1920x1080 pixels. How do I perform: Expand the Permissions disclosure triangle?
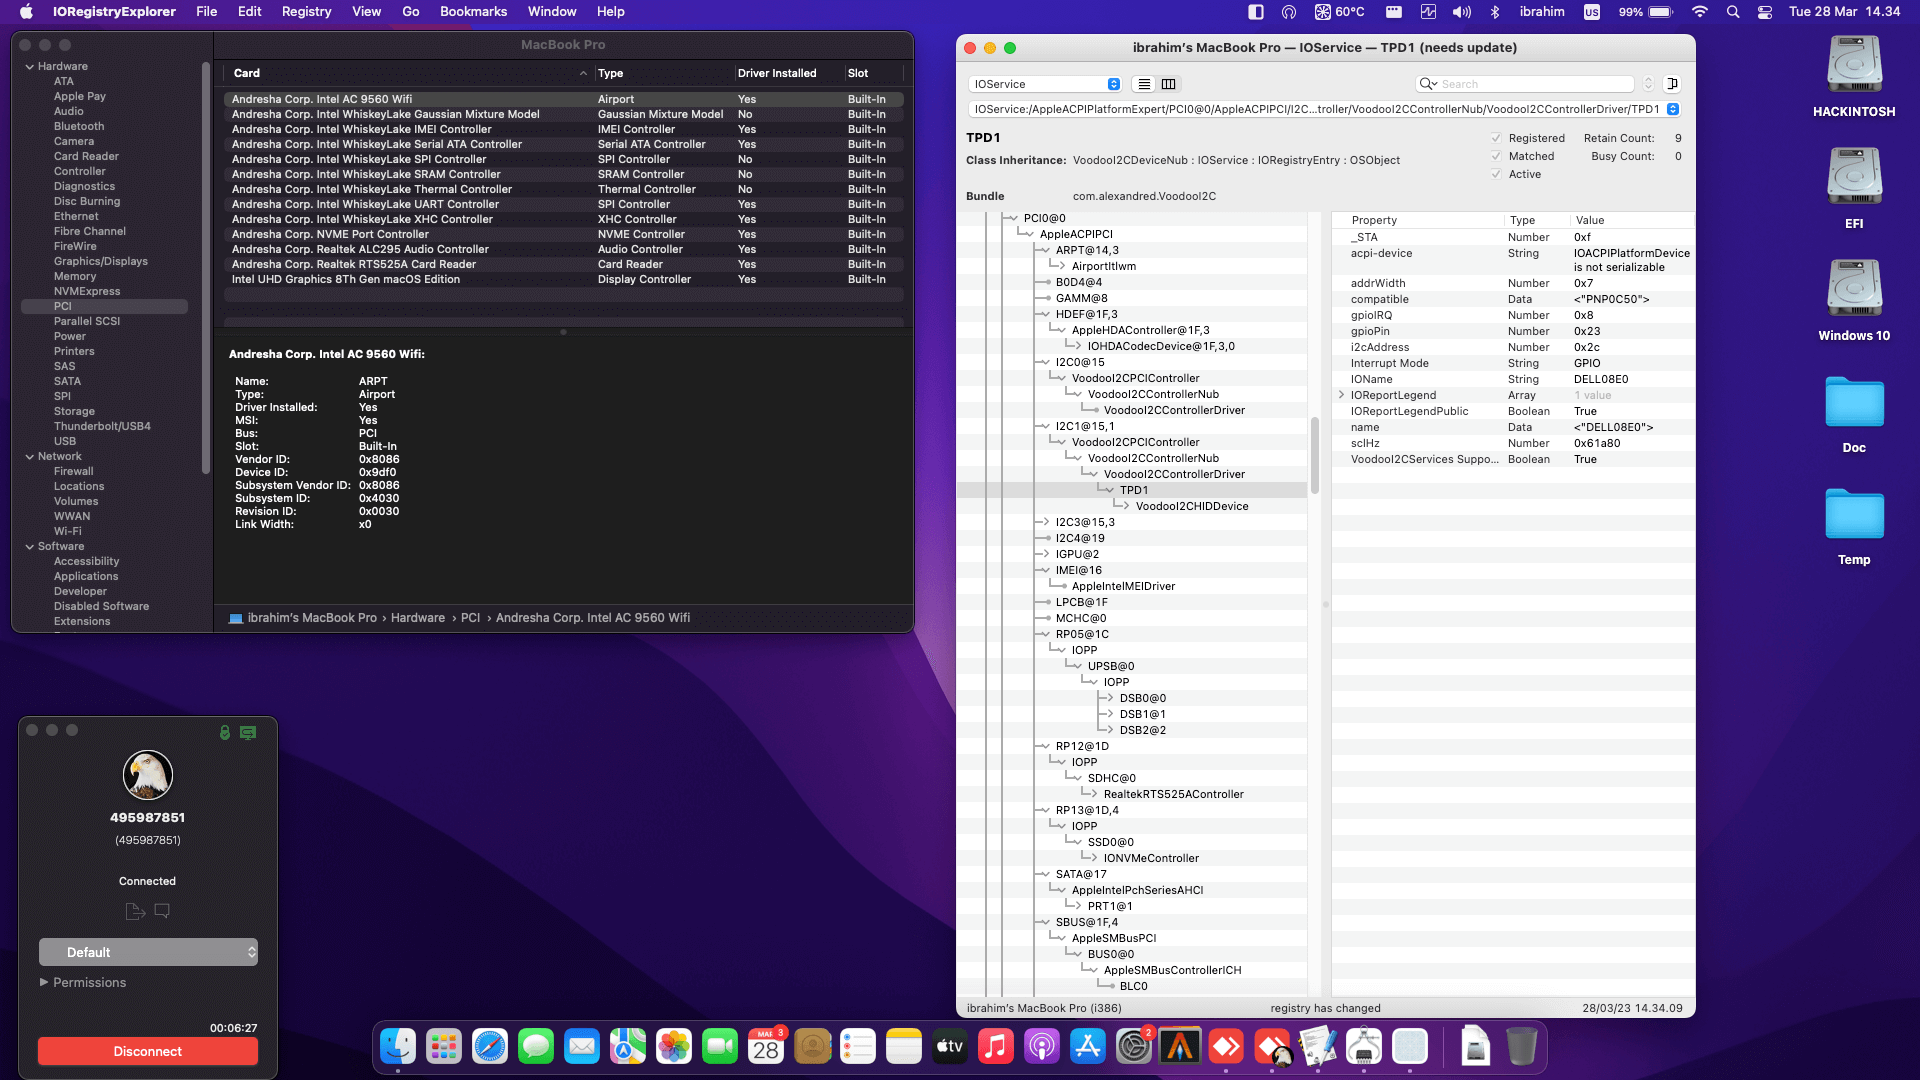click(44, 982)
